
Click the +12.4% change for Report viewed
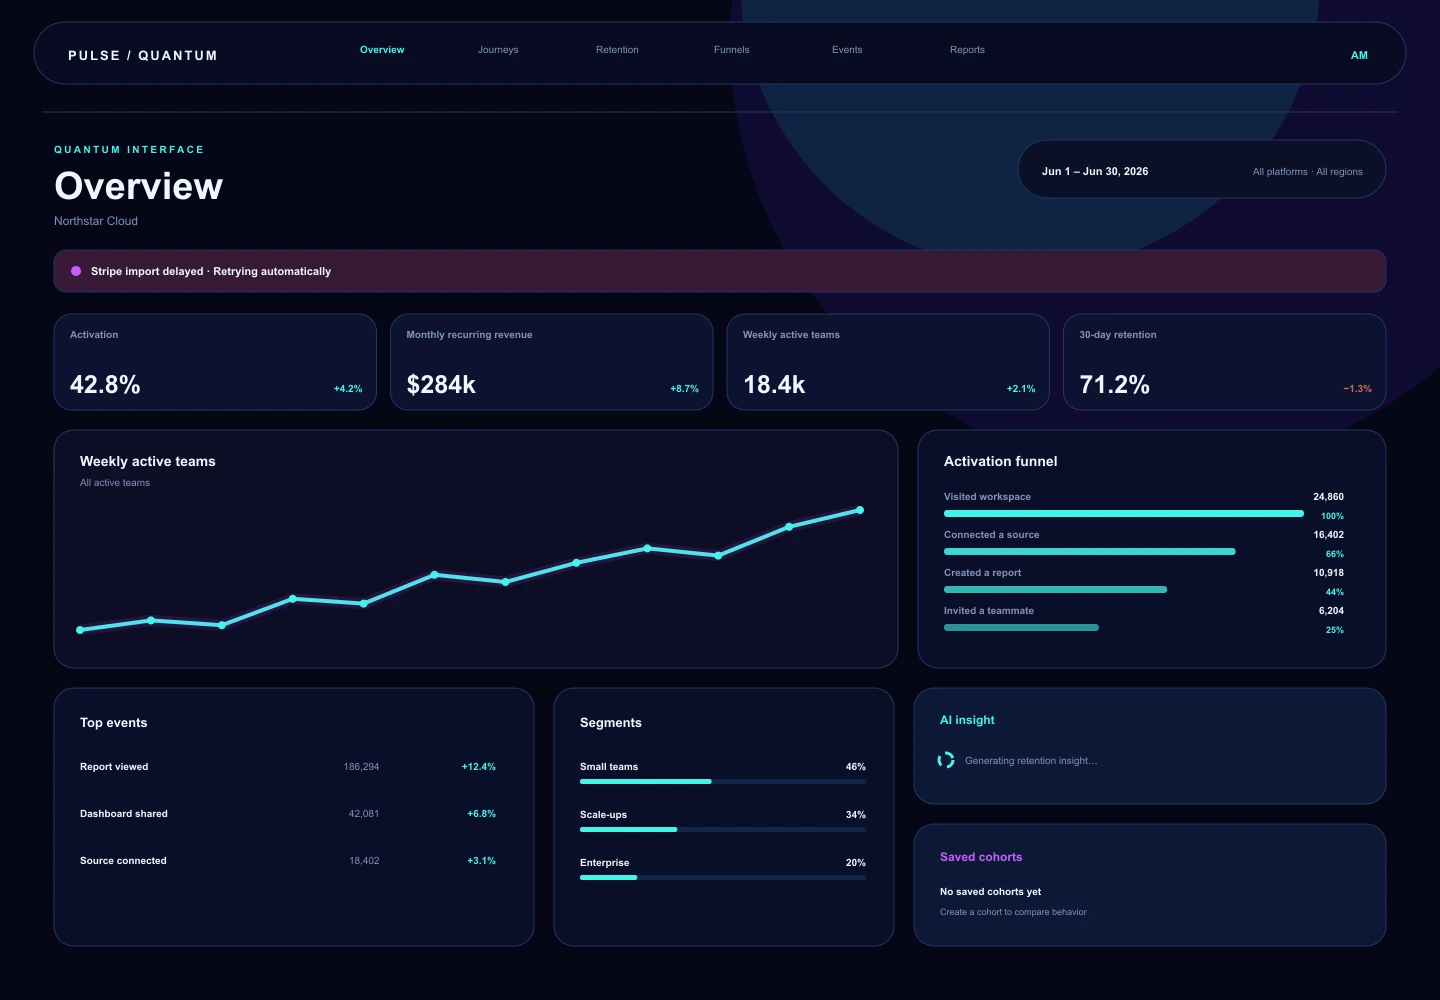pyautogui.click(x=479, y=767)
